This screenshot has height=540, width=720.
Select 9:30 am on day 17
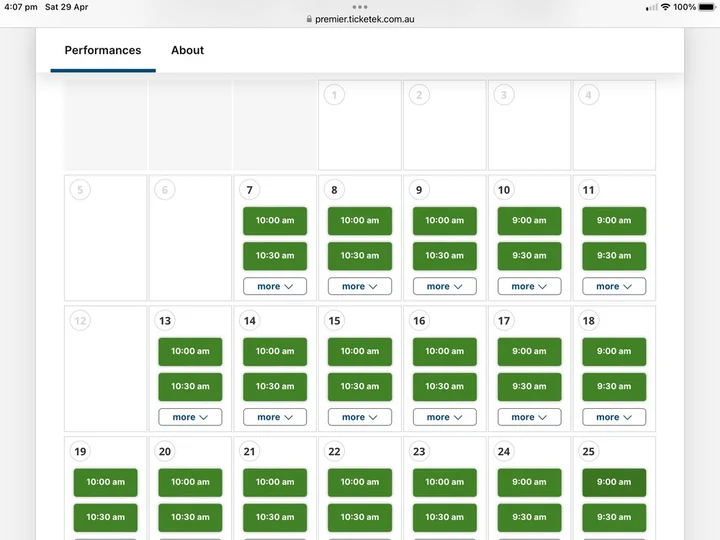(x=529, y=387)
